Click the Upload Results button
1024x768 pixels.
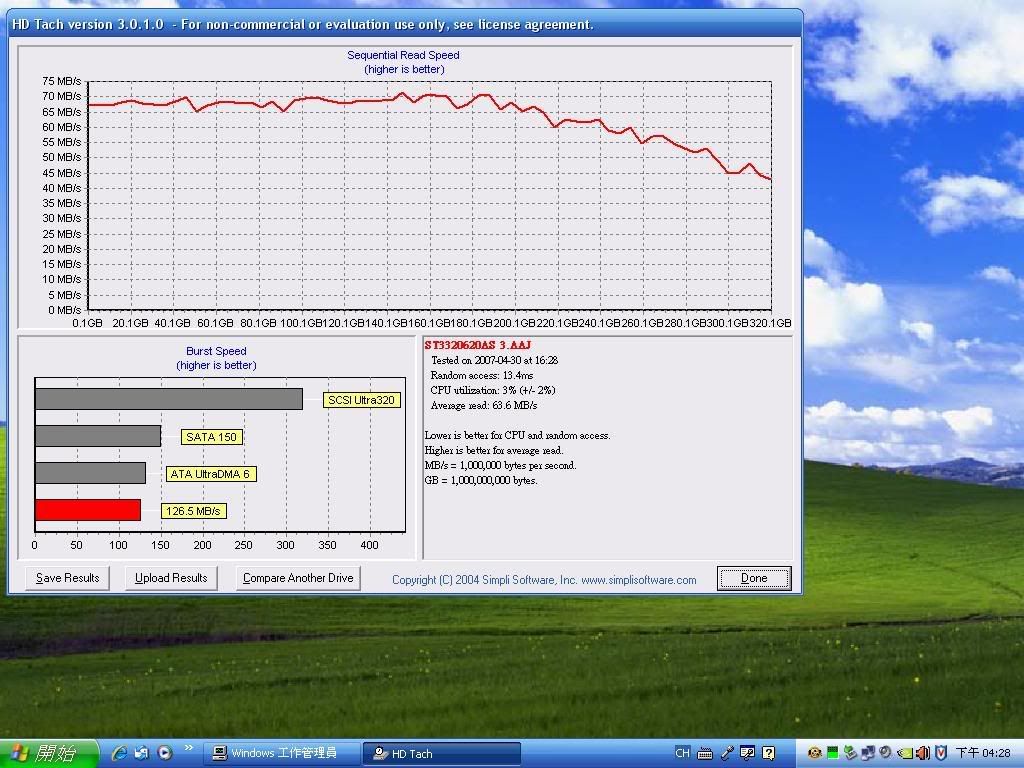point(171,578)
